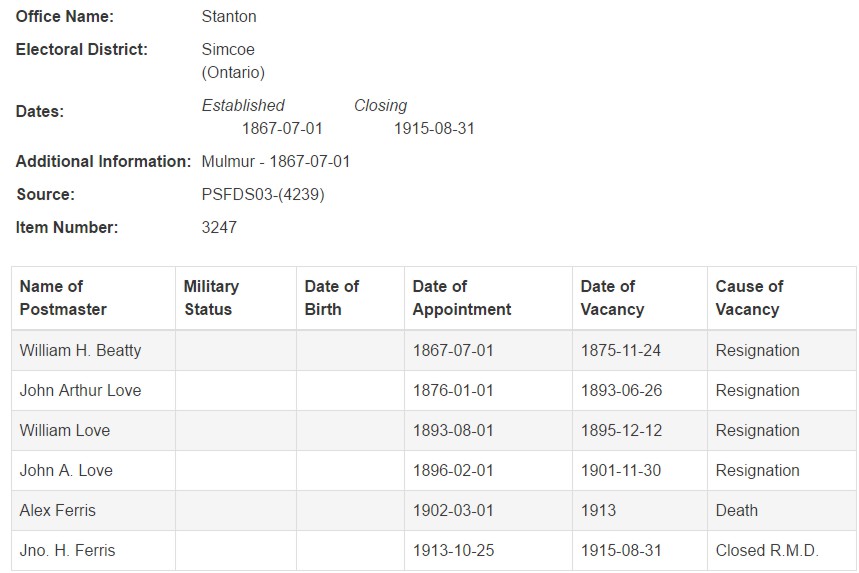This screenshot has width=859, height=573.
Task: Click the Date of Appointment column header
Action: (x=461, y=298)
